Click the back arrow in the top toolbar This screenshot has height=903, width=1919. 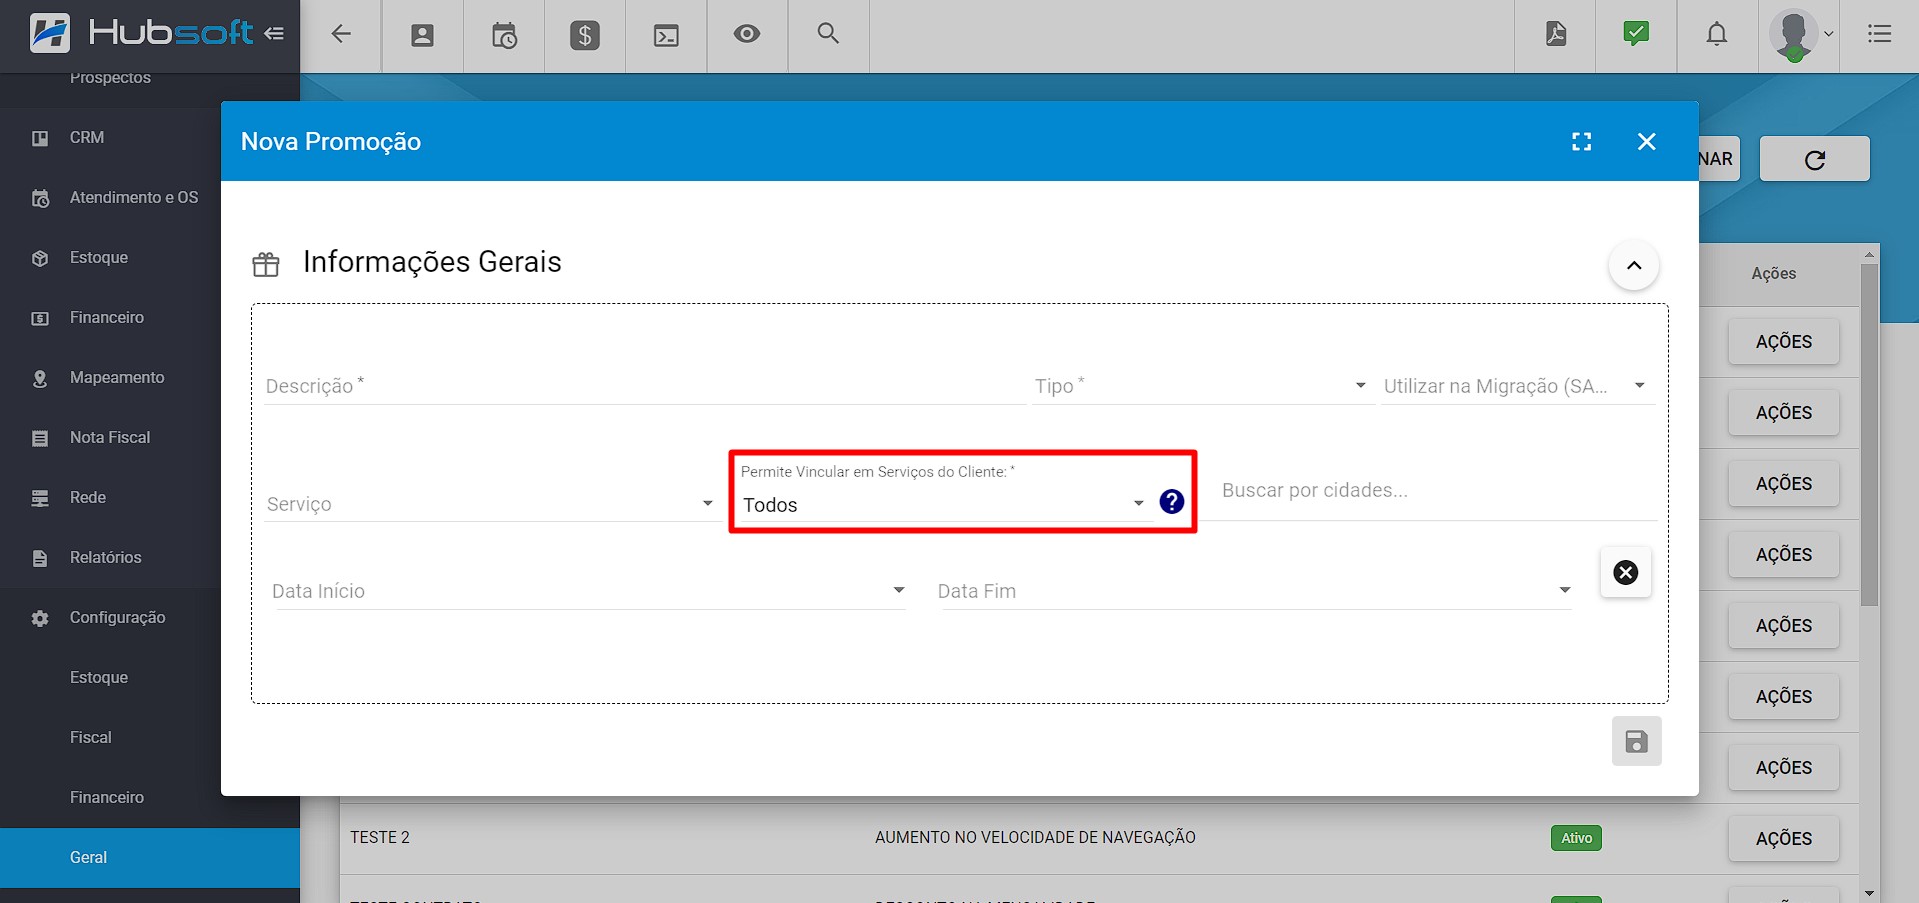pyautogui.click(x=341, y=35)
